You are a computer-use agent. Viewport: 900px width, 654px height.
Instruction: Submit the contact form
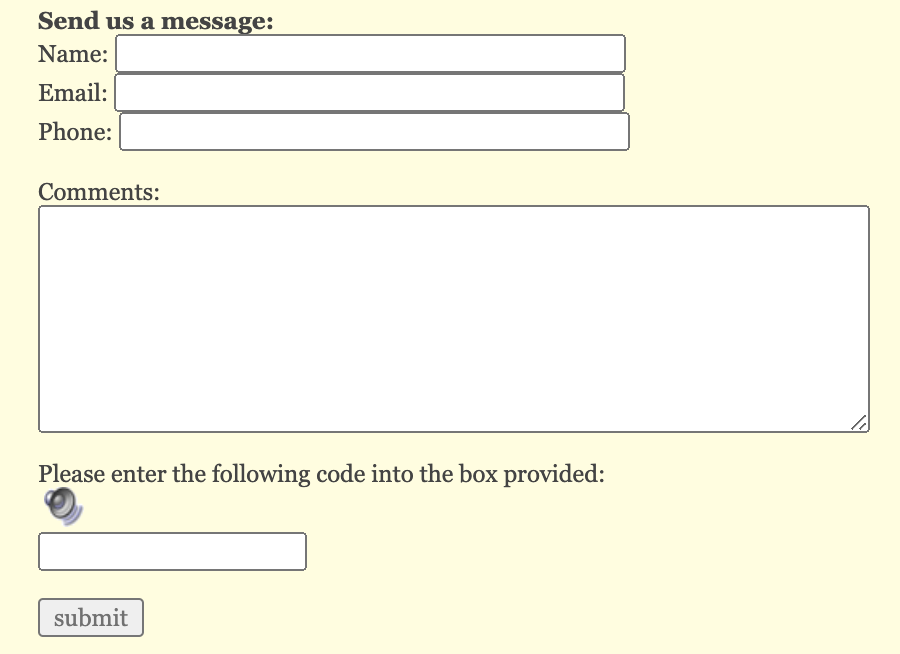click(x=91, y=618)
